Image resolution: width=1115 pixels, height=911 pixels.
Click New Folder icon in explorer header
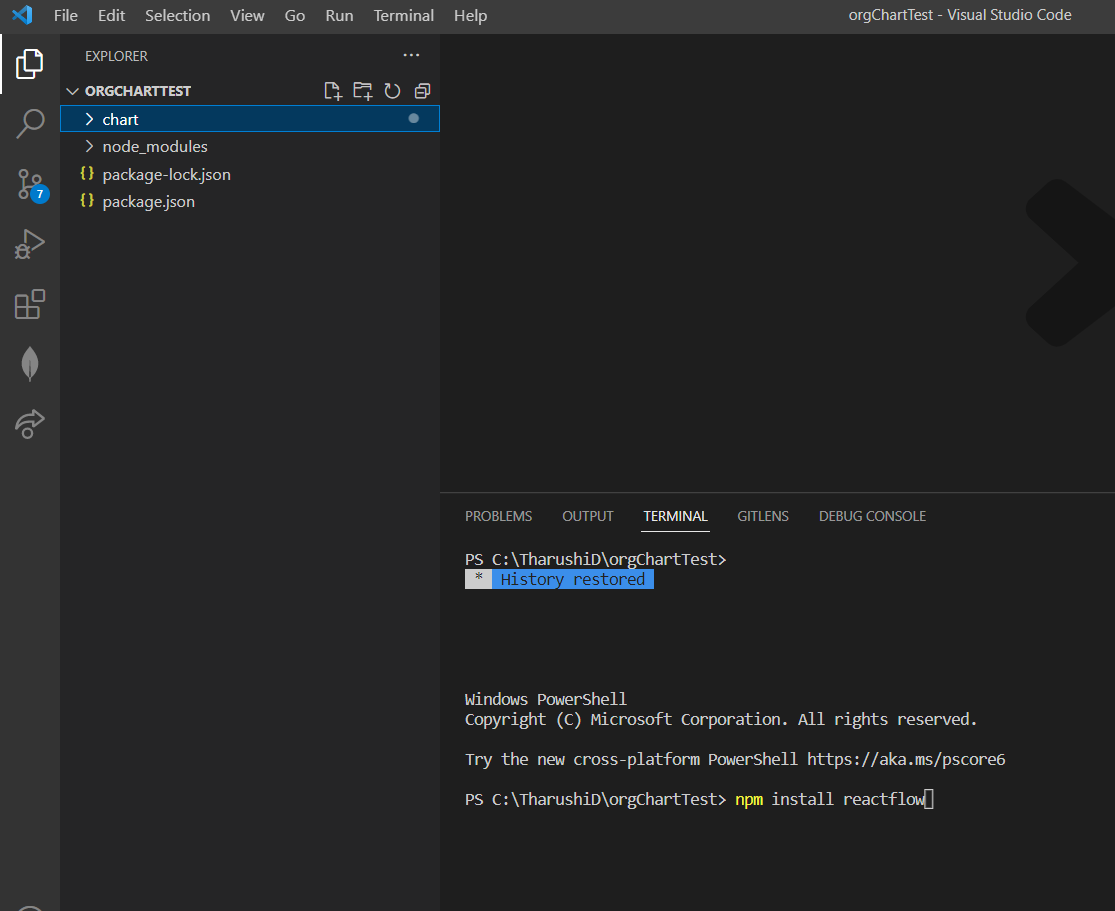tap(363, 91)
